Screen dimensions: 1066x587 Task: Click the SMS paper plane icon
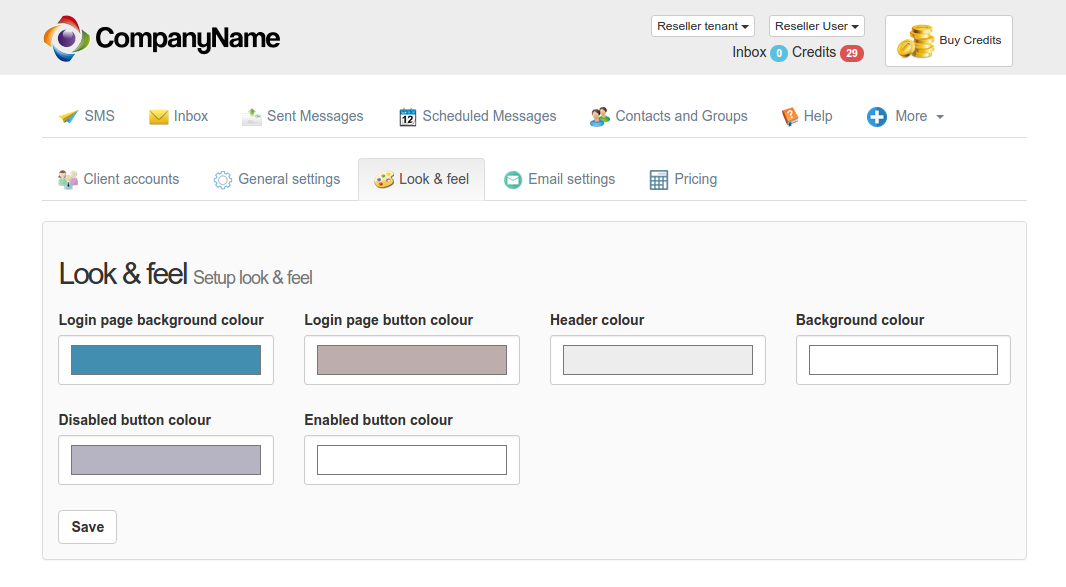[x=68, y=117]
